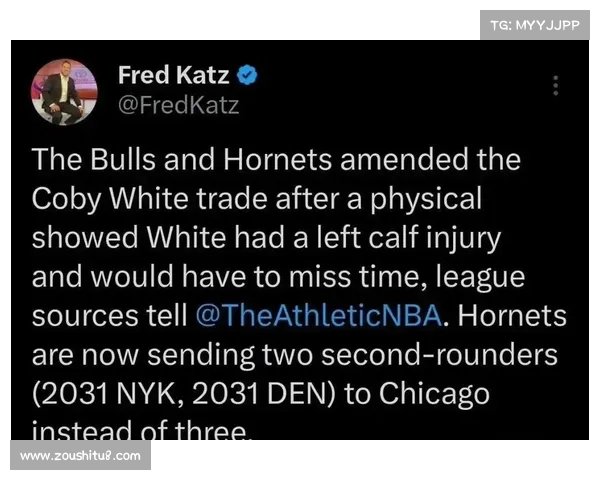
Task: Open the @FredKatz handle
Action: coord(178,105)
